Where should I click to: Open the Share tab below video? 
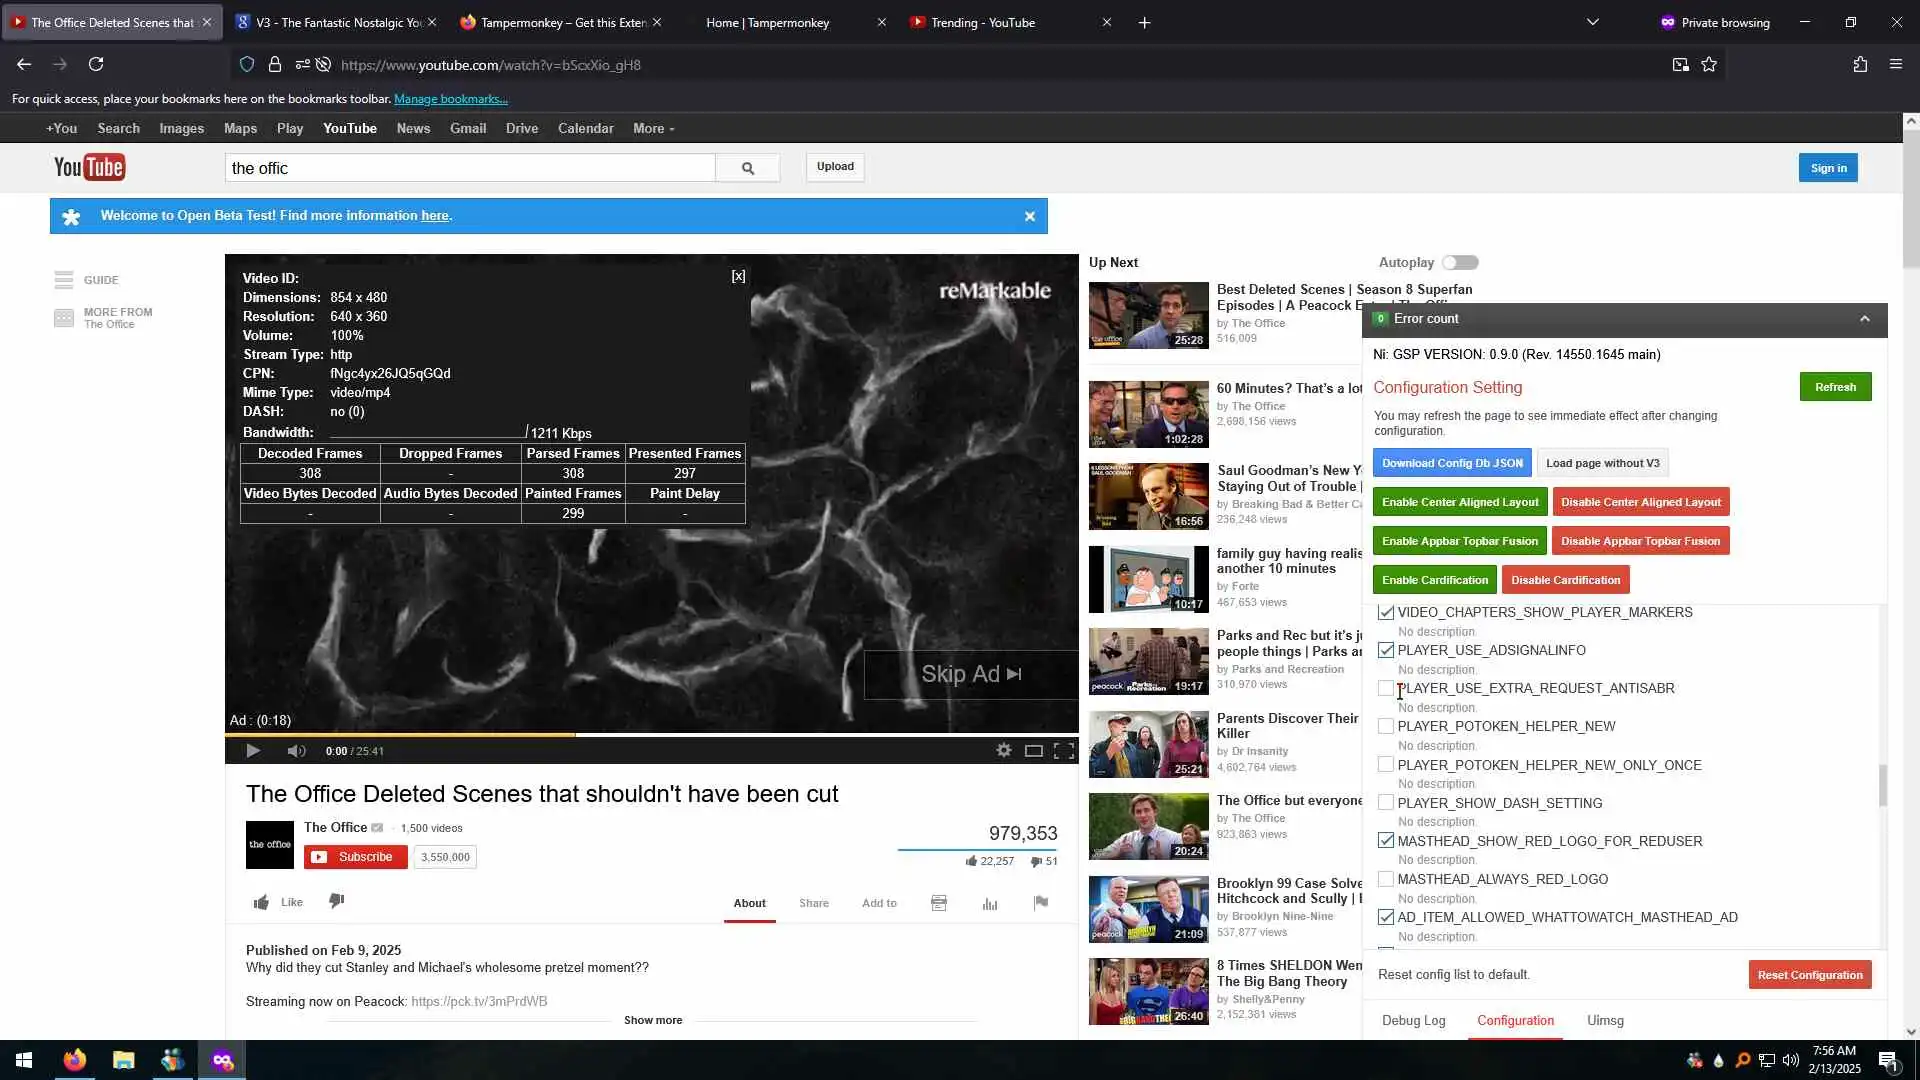tap(813, 903)
